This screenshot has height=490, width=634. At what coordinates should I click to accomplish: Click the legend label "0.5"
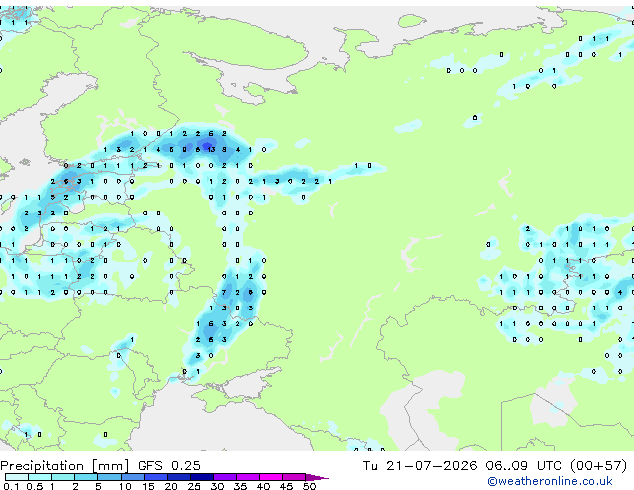pos(34,486)
